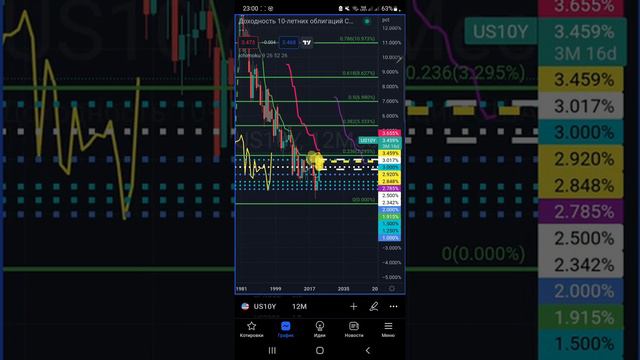Open the 12M timeframe selector

299,307
